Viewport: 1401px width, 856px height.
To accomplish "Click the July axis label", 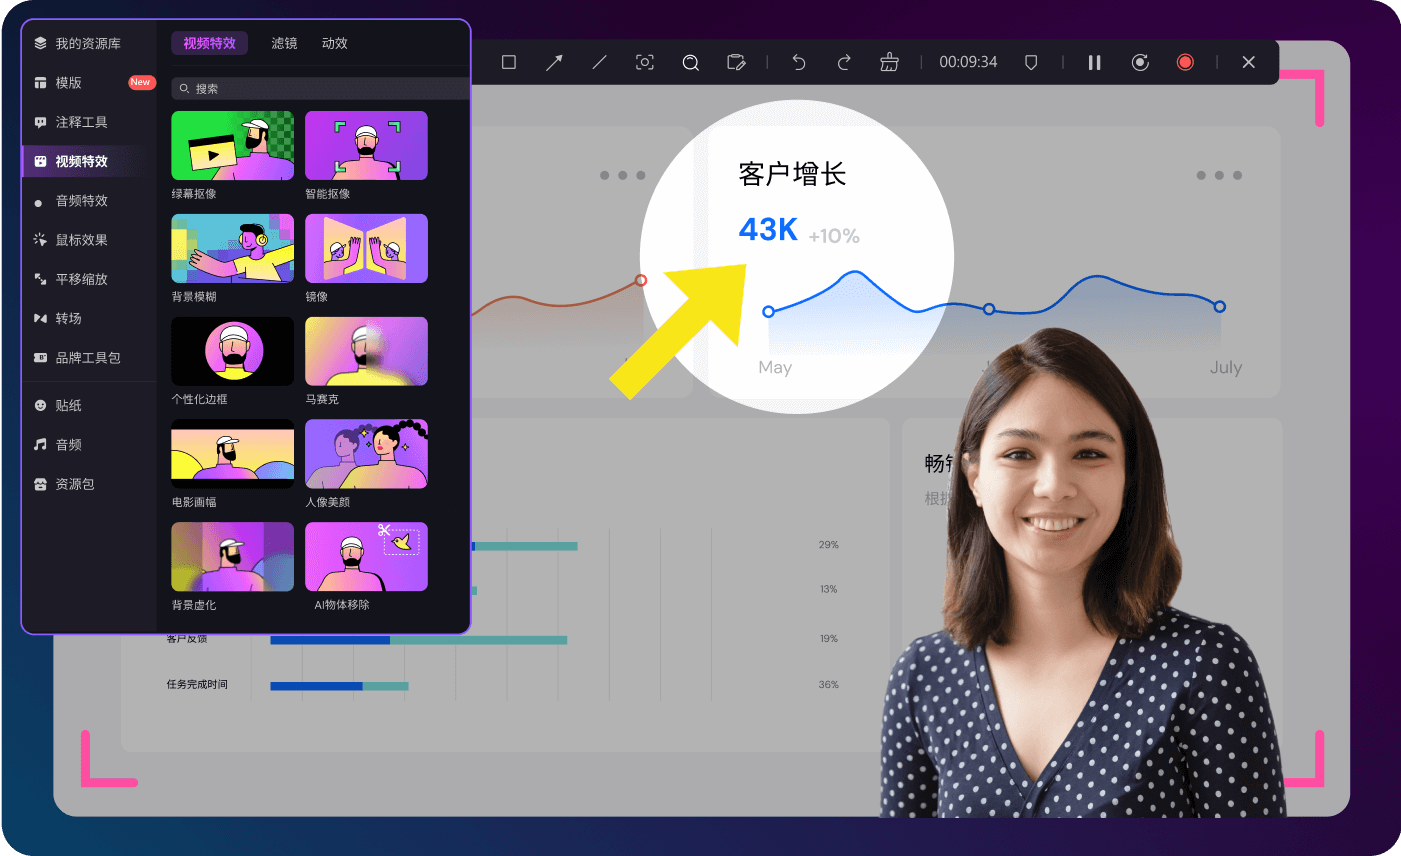I will (1226, 367).
